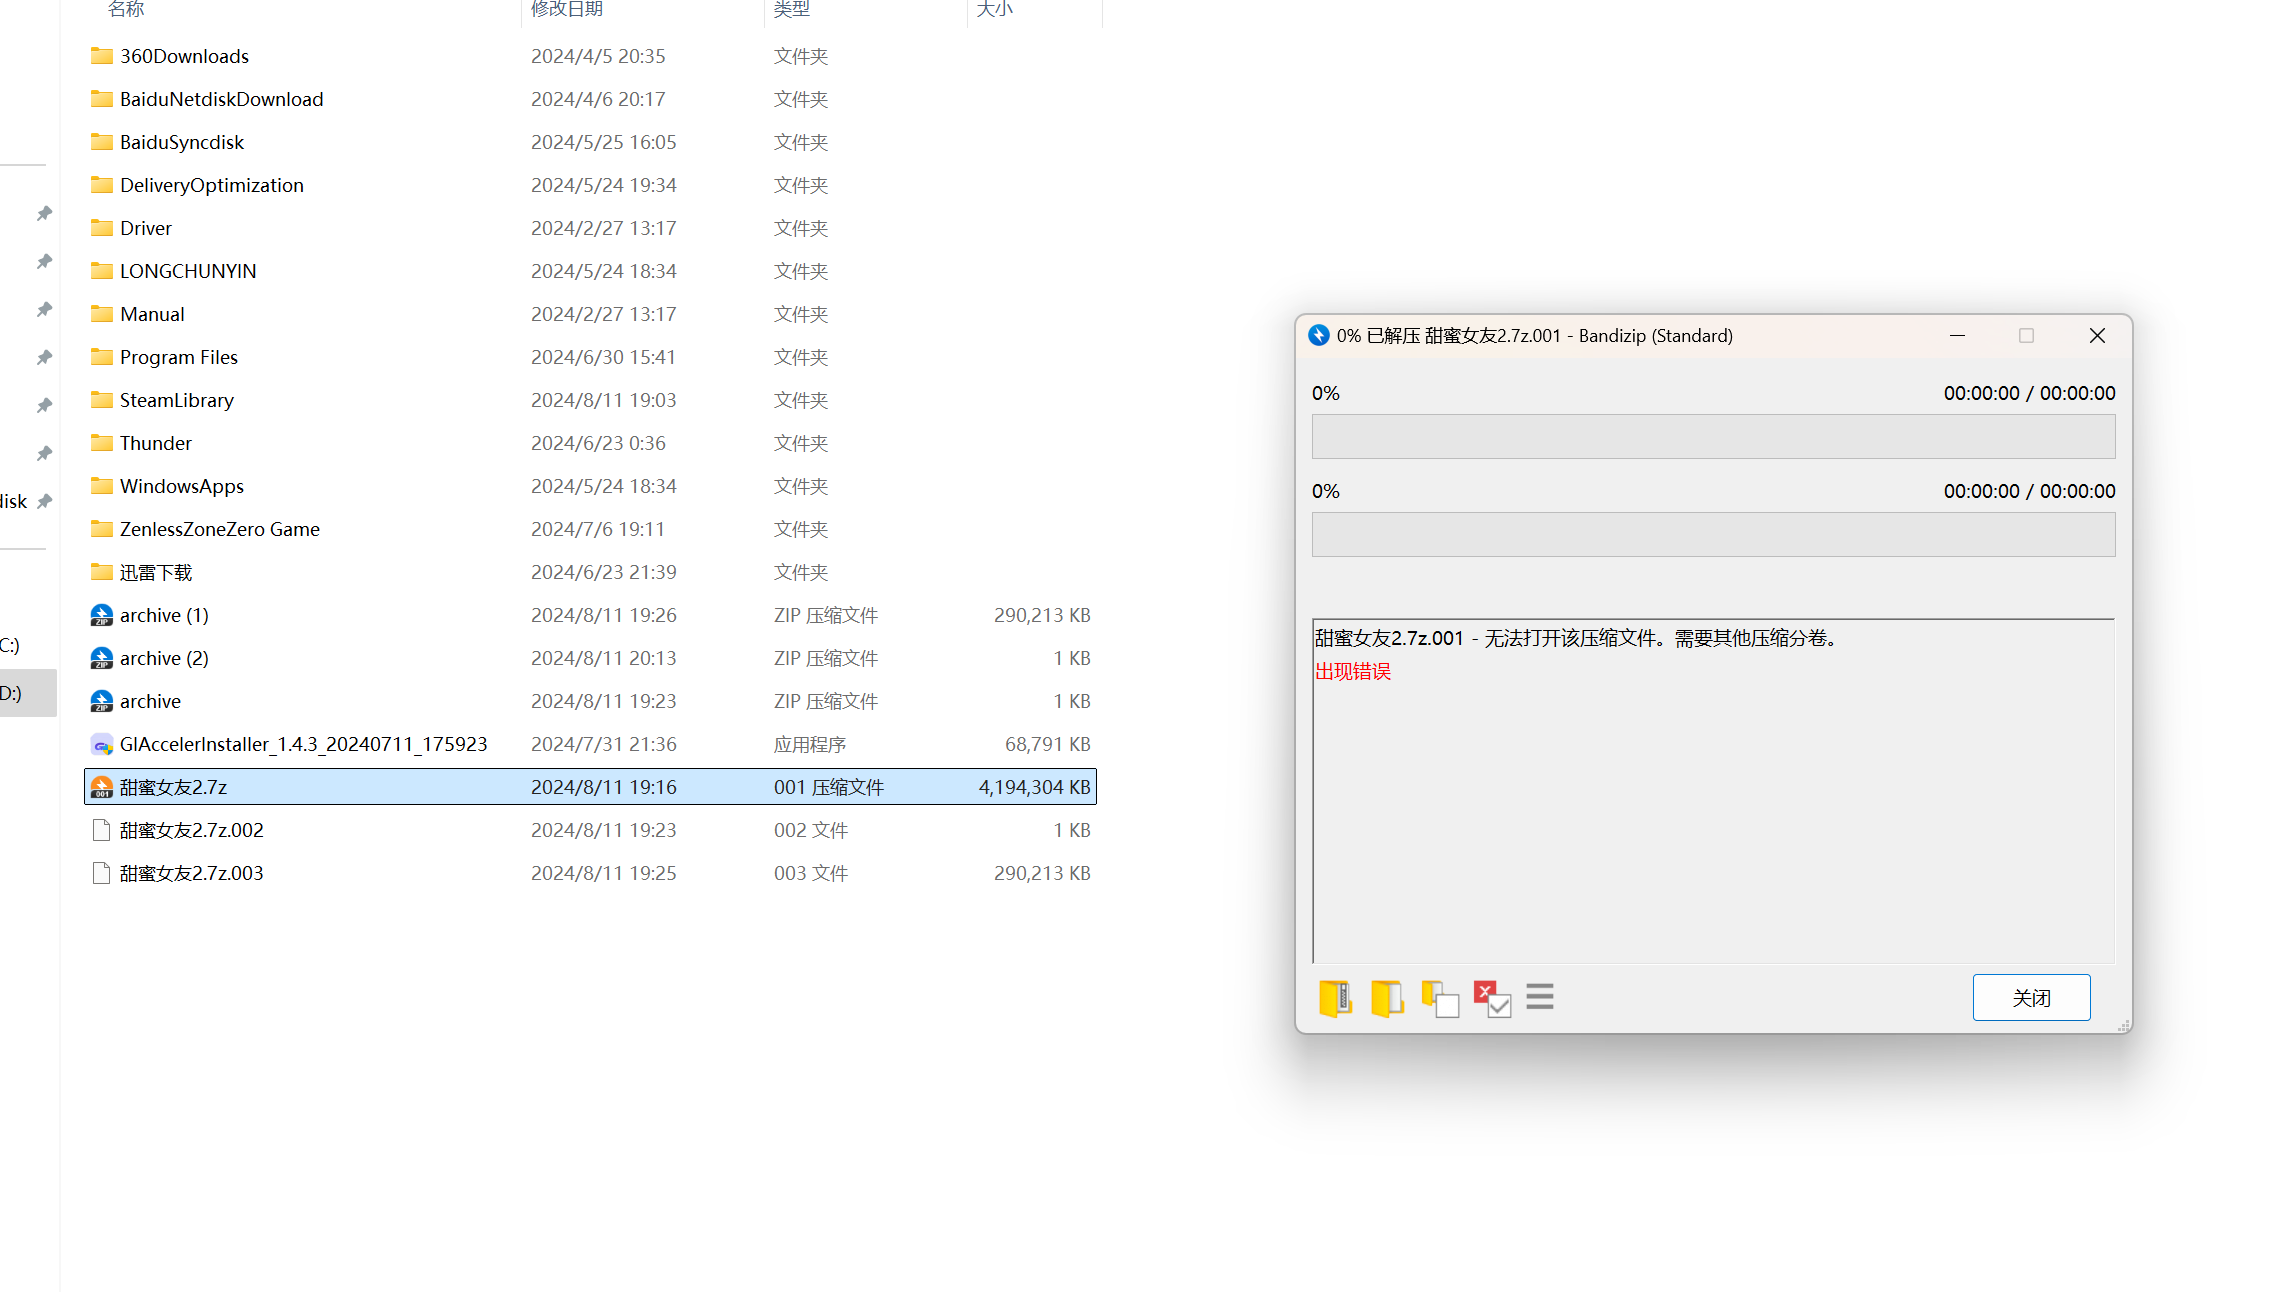Click the 应用程序 type cell
The height and width of the screenshot is (1292, 2288).
pos(809,744)
